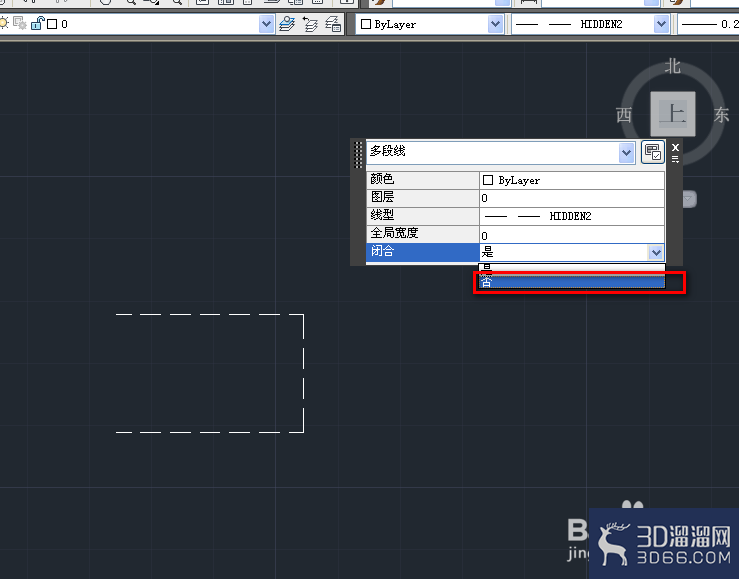Expand the ByLayer color dropdown in toolbar
The width and height of the screenshot is (739, 579).
[495, 24]
